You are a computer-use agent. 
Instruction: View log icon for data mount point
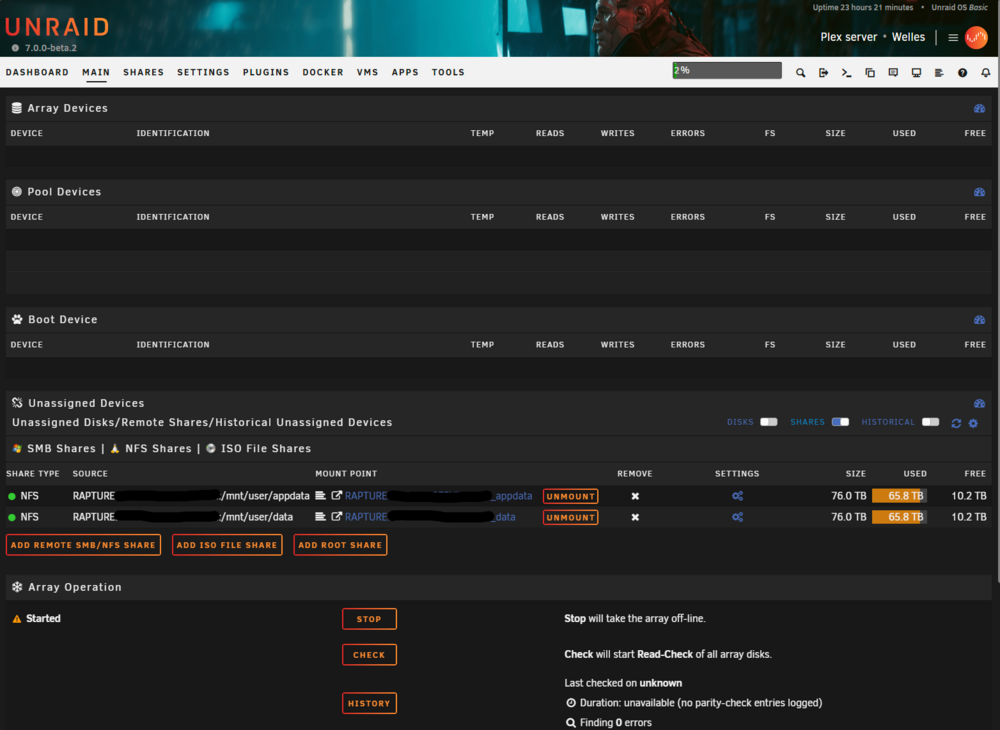320,516
